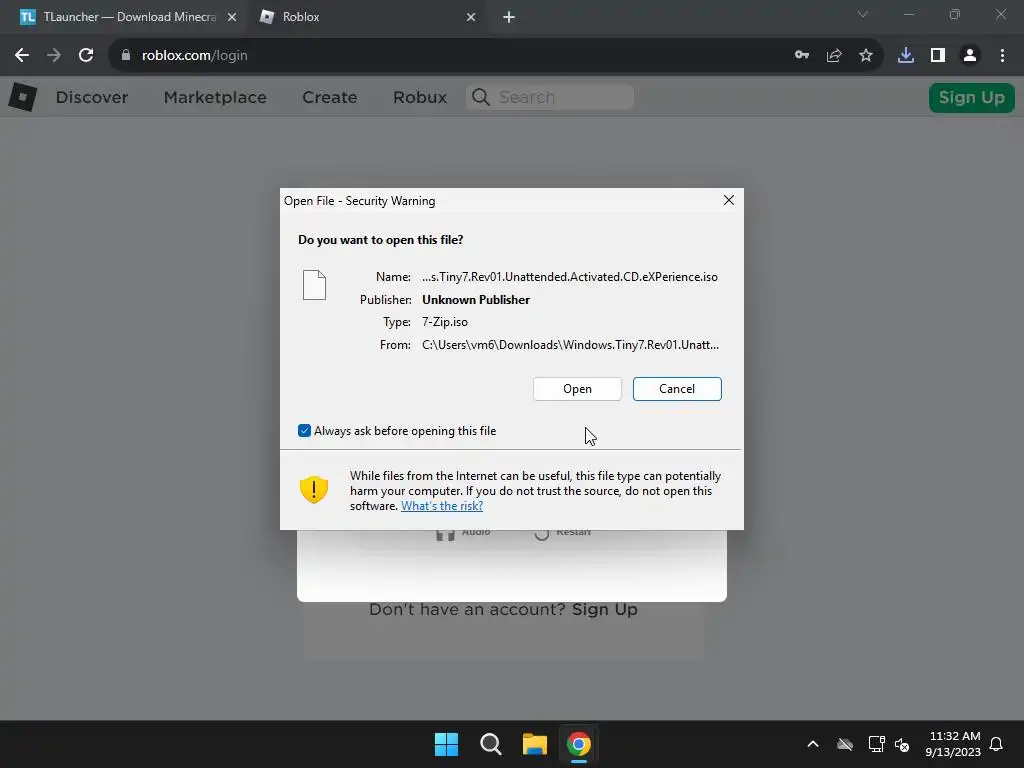The width and height of the screenshot is (1024, 768).
Task: Open the notifications bell
Action: (x=997, y=744)
